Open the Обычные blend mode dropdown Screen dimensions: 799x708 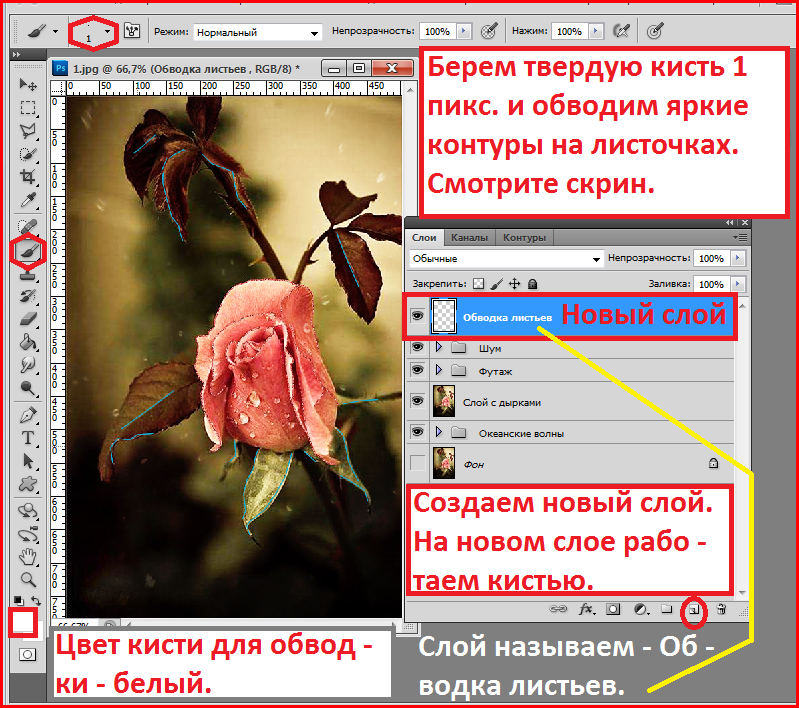coord(507,259)
